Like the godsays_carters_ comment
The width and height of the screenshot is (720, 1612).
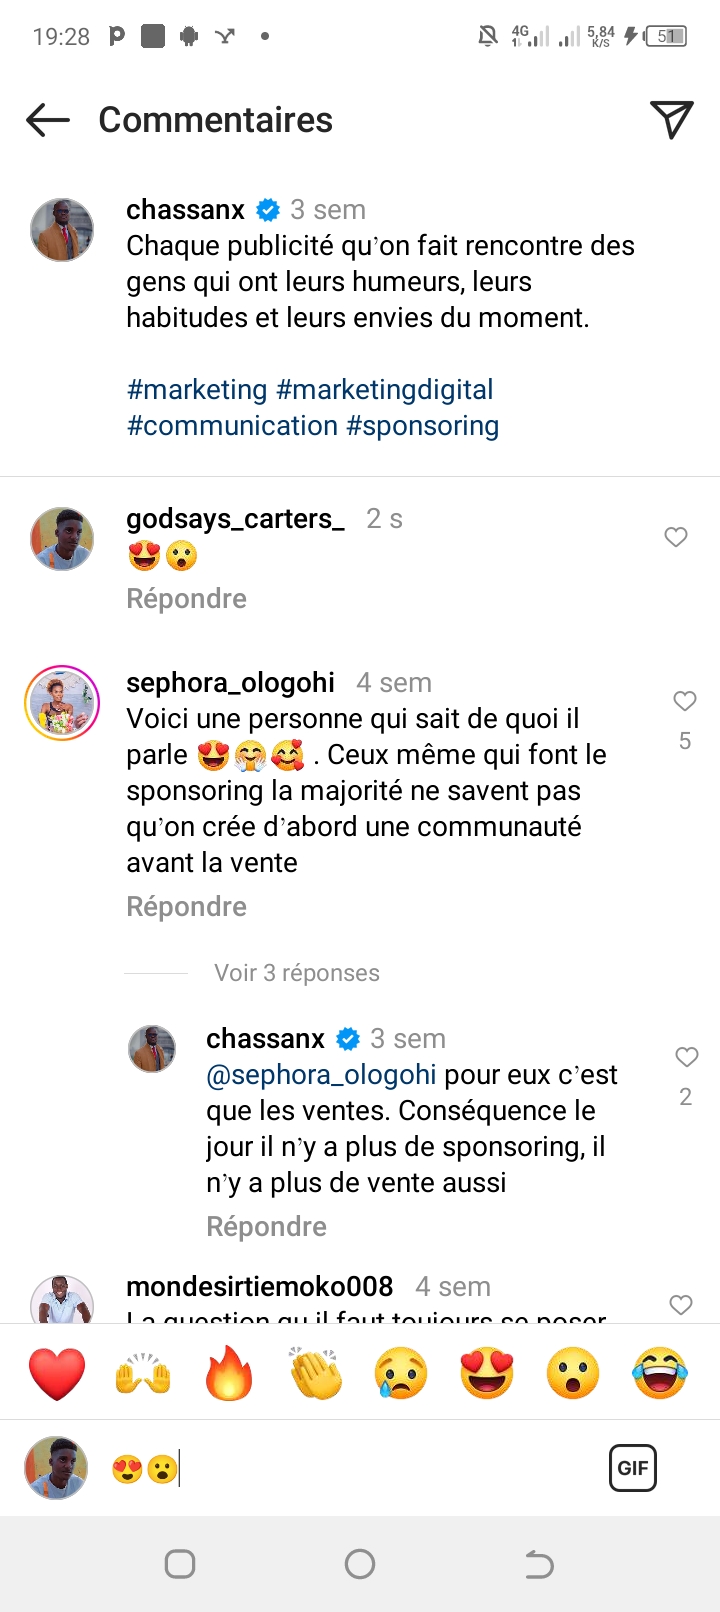pos(676,537)
